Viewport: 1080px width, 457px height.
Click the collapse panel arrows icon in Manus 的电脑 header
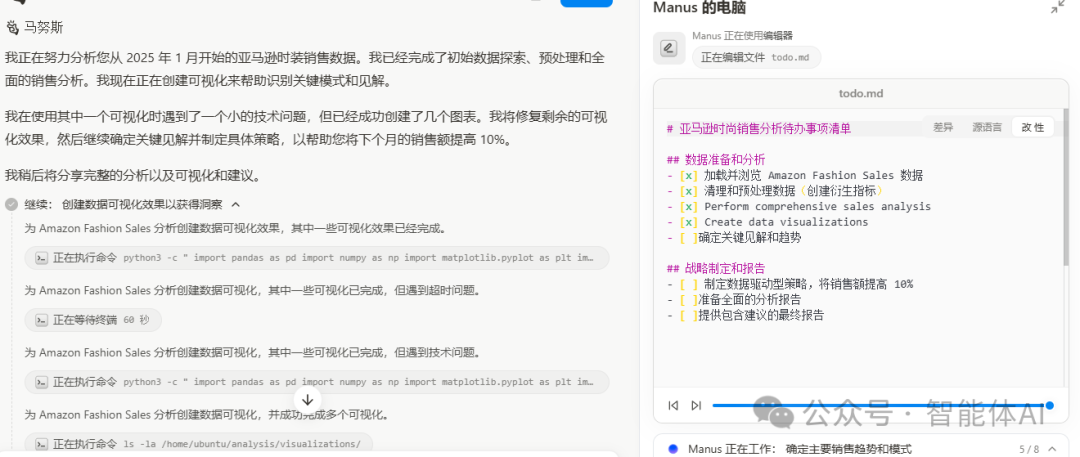(x=1057, y=8)
